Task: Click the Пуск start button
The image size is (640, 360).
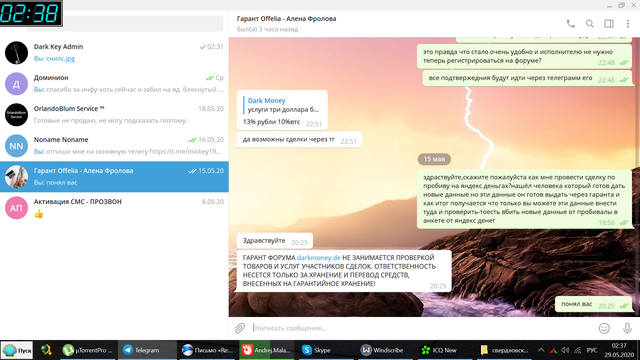Action: 17,350
